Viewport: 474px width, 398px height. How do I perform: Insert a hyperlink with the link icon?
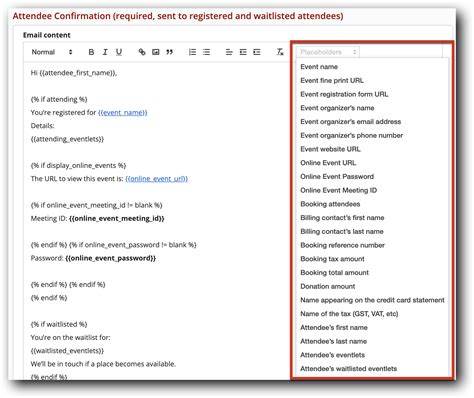coord(142,52)
